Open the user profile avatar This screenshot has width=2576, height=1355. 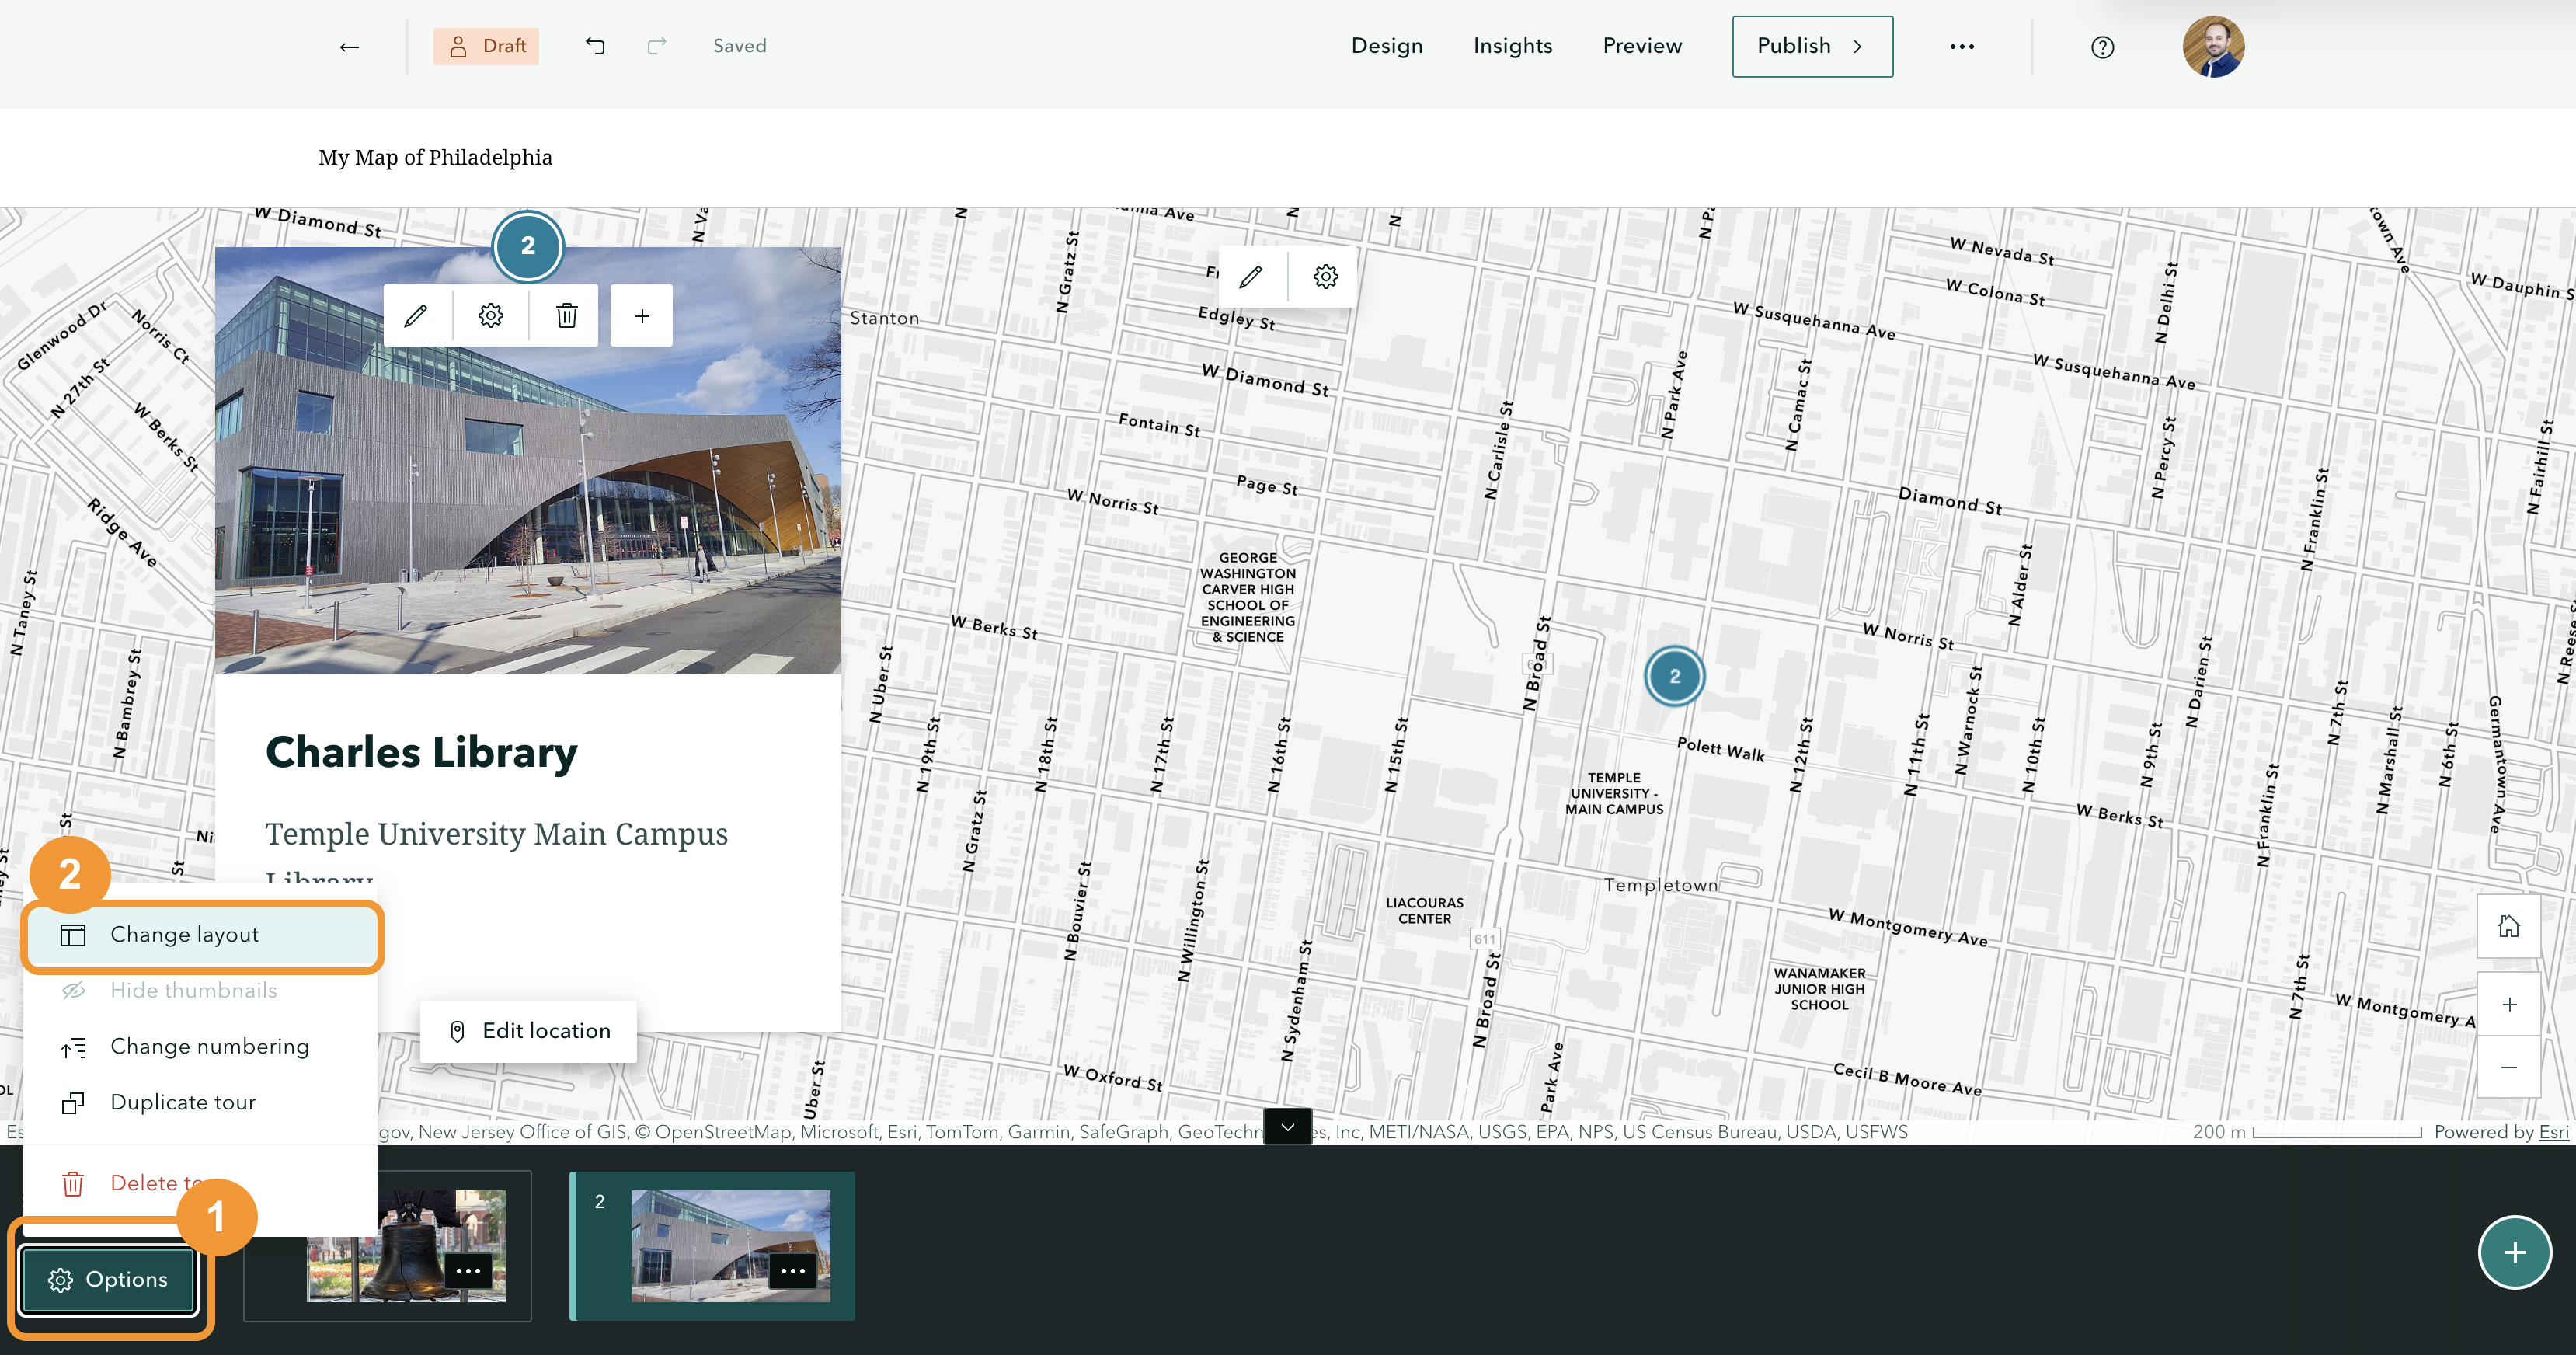point(2213,46)
